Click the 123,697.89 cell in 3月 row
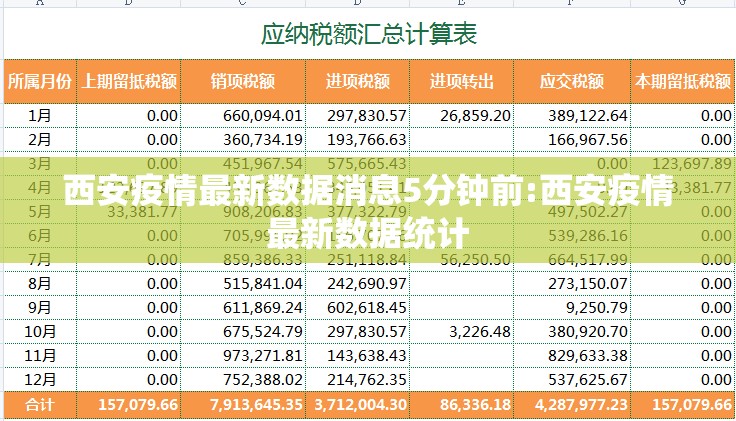The width and height of the screenshot is (736, 421). click(x=683, y=163)
